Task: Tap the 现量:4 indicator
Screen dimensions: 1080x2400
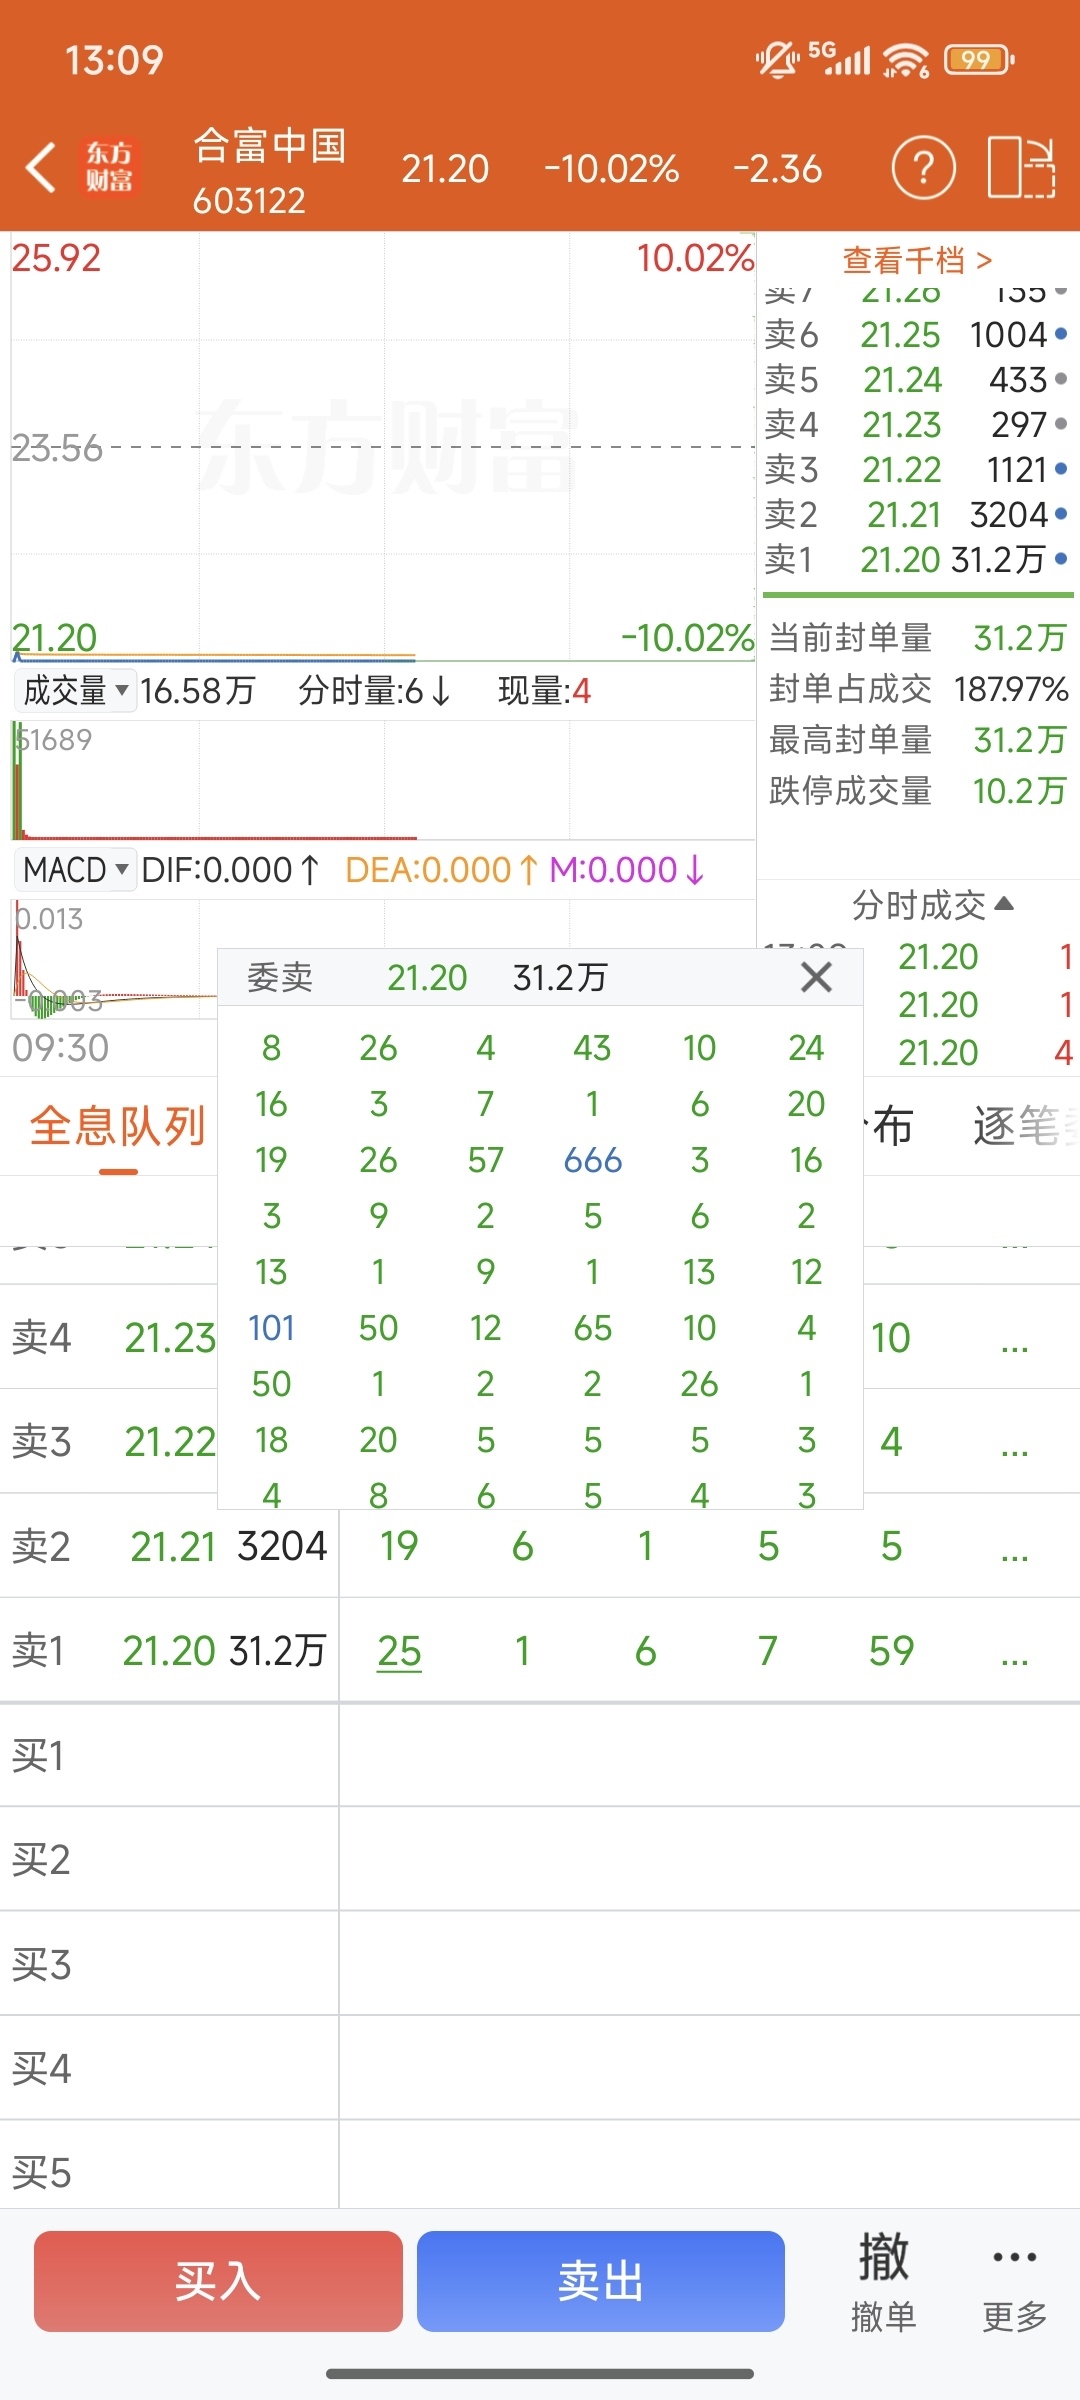Action: tap(545, 691)
